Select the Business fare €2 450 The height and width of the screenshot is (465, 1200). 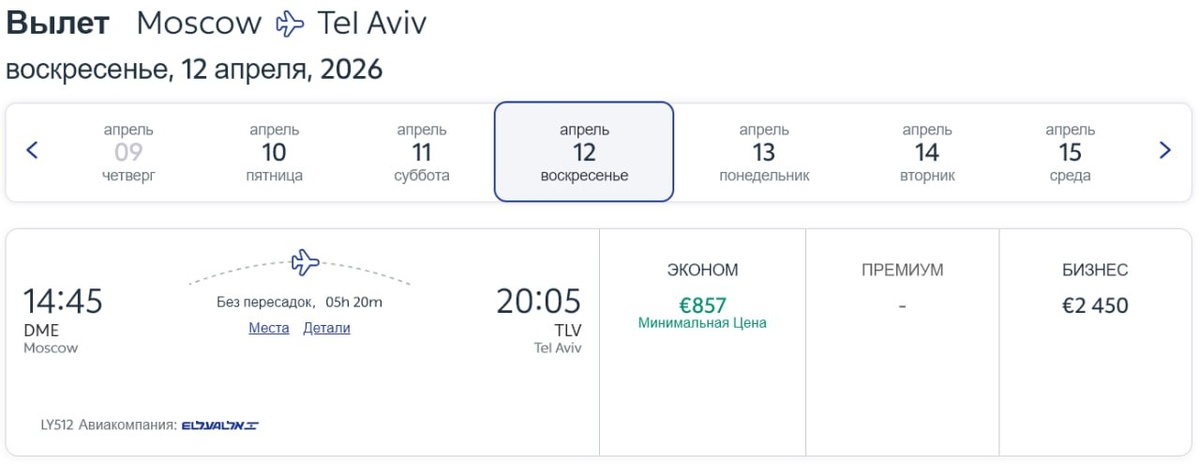tap(1095, 306)
